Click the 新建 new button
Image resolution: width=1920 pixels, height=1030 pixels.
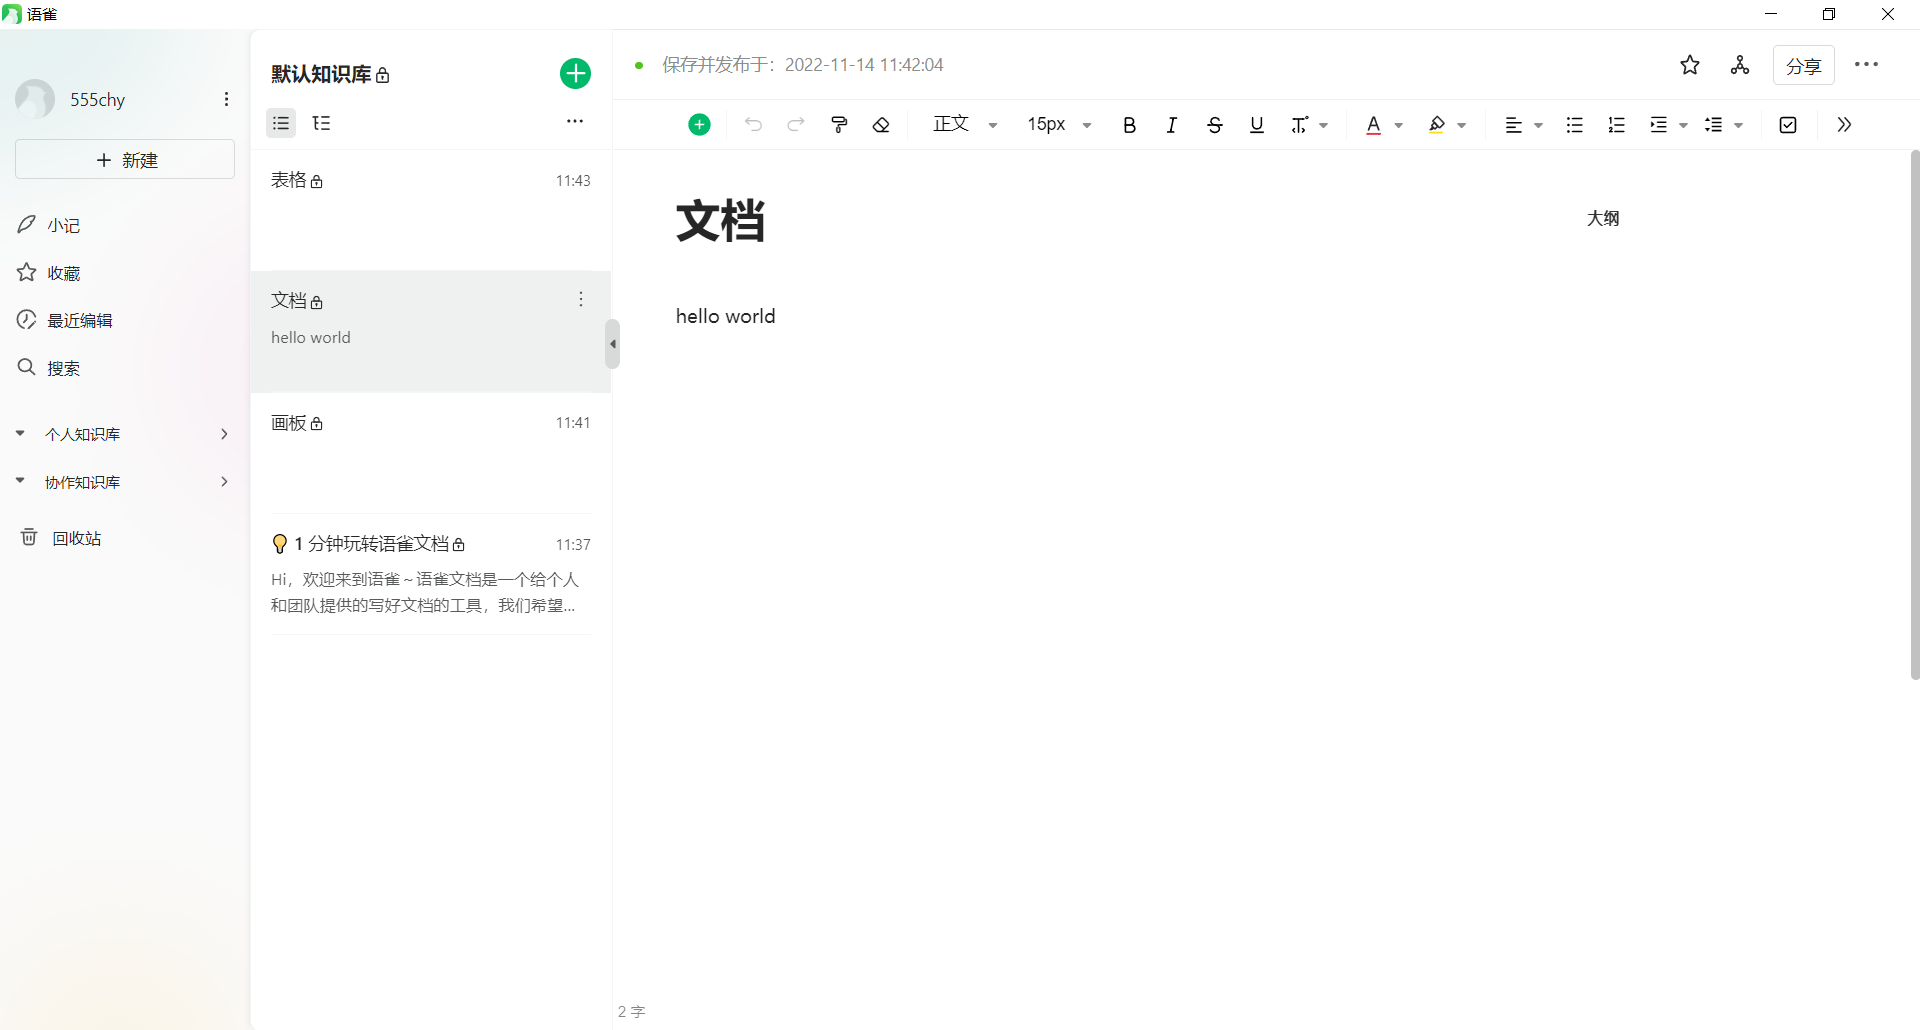[x=125, y=160]
